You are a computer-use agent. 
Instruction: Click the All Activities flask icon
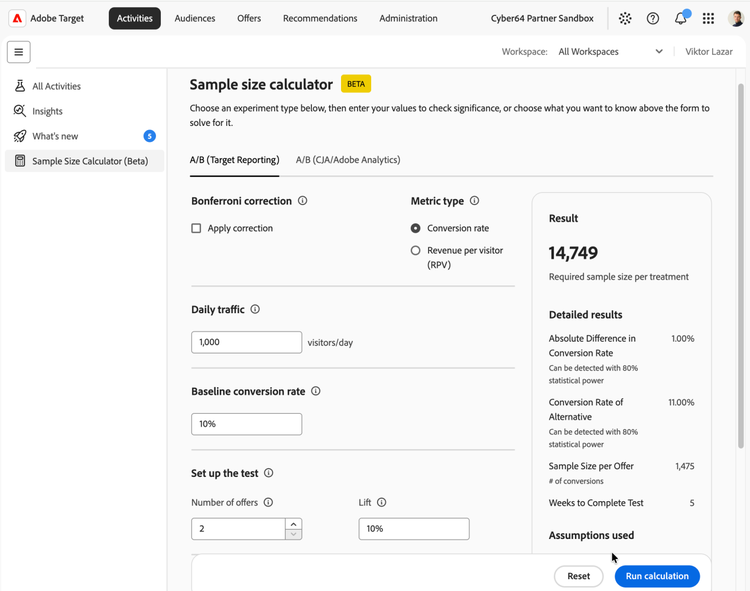20,86
